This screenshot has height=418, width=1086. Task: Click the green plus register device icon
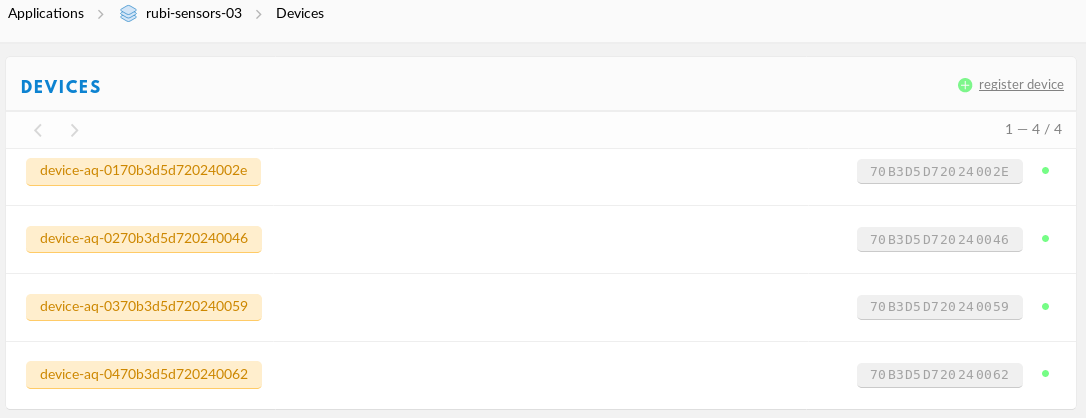[965, 85]
